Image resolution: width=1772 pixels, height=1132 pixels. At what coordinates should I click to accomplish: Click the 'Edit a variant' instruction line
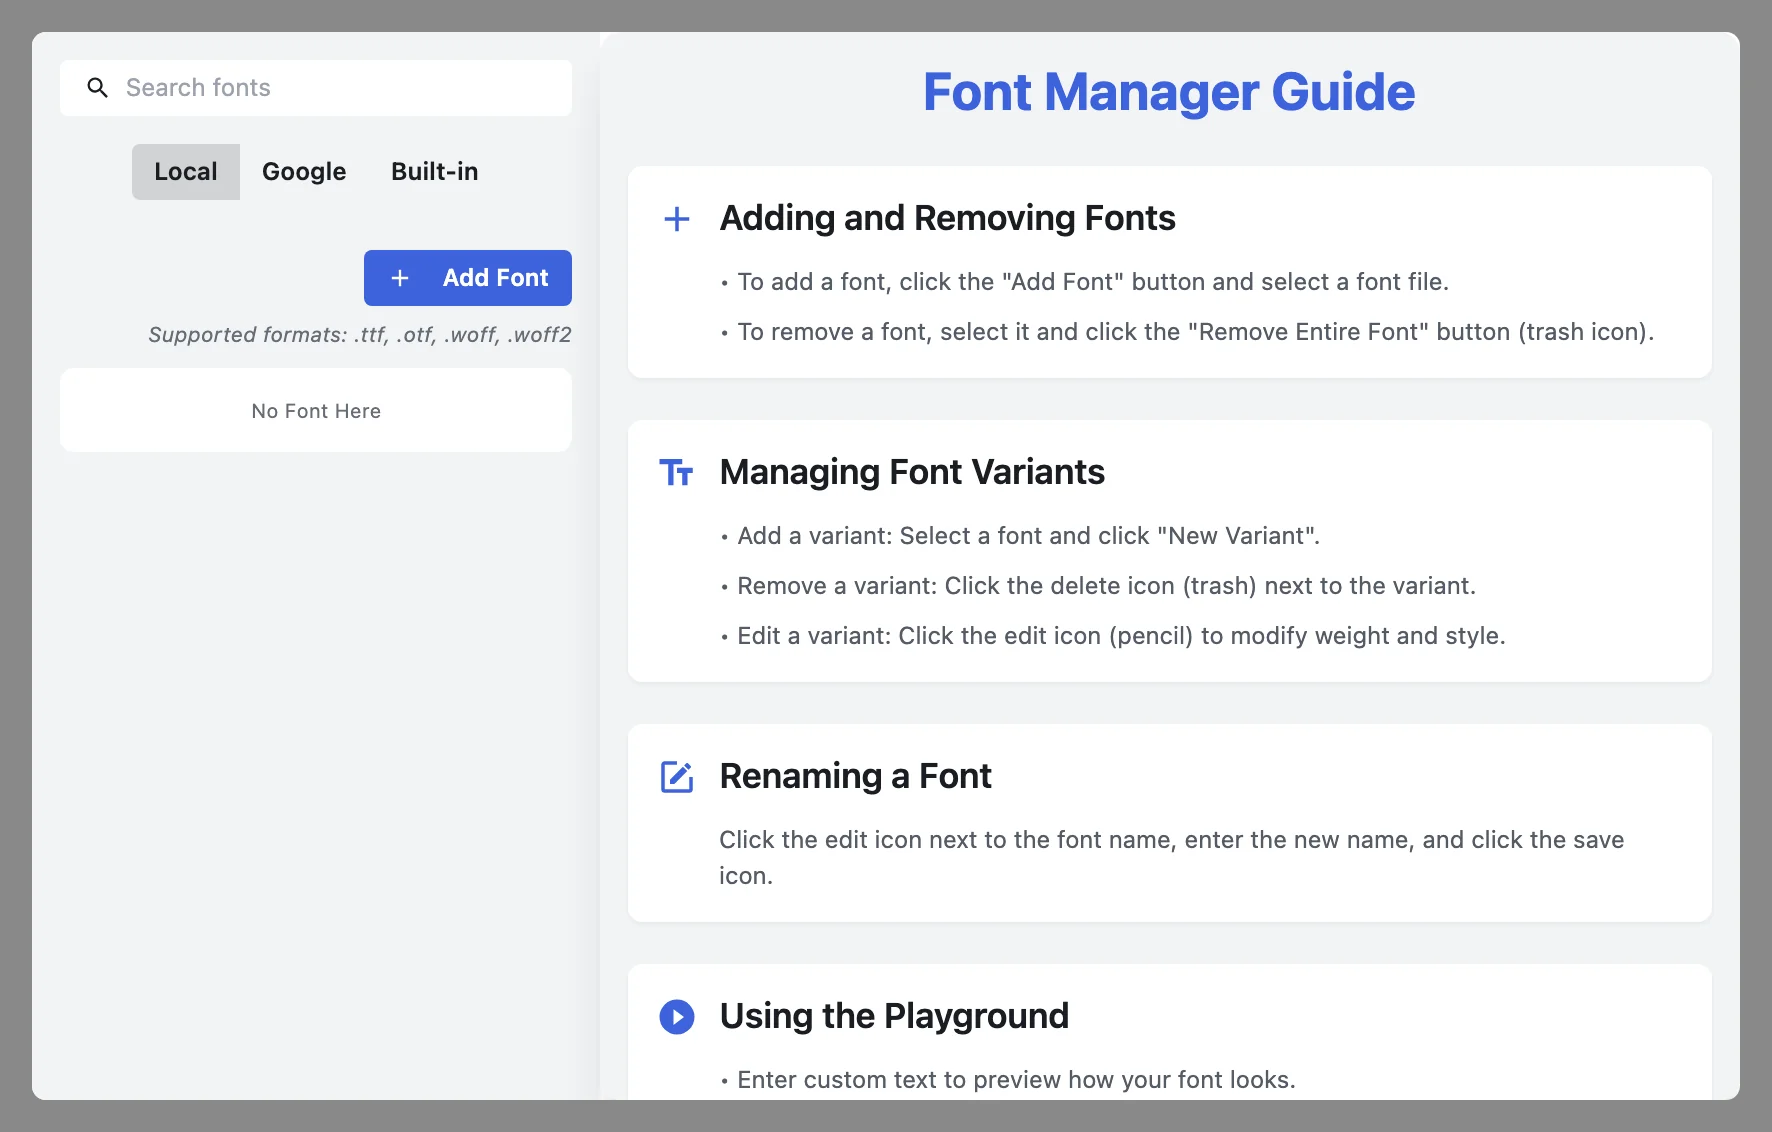1113,636
